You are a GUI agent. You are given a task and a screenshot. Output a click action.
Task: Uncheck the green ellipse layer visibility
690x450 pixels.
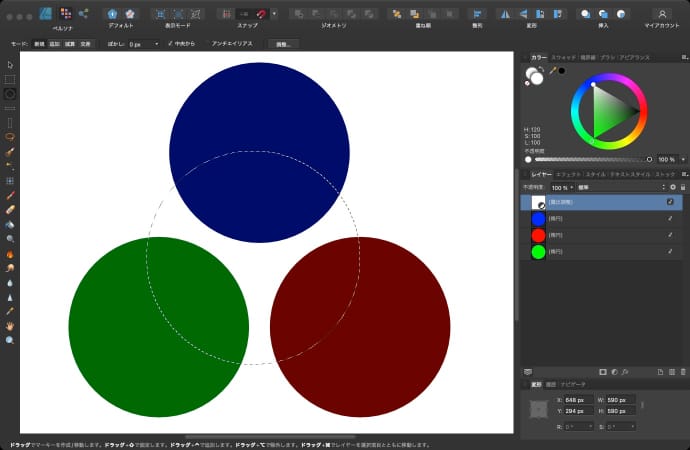[x=670, y=252]
